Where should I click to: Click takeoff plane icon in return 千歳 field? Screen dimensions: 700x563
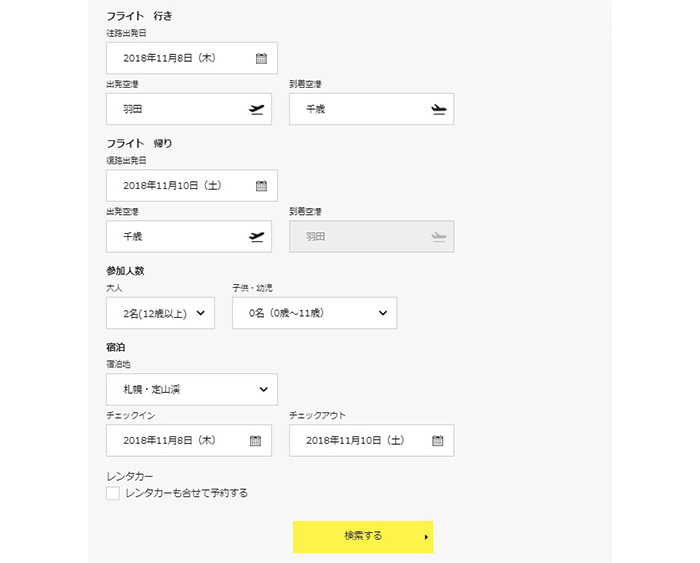(256, 237)
